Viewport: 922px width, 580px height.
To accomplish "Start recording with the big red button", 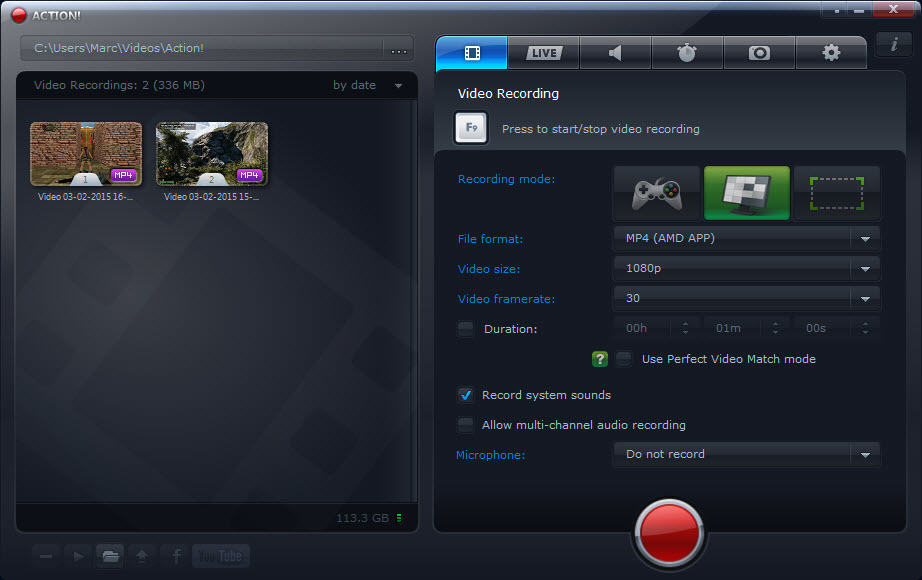I will [669, 533].
